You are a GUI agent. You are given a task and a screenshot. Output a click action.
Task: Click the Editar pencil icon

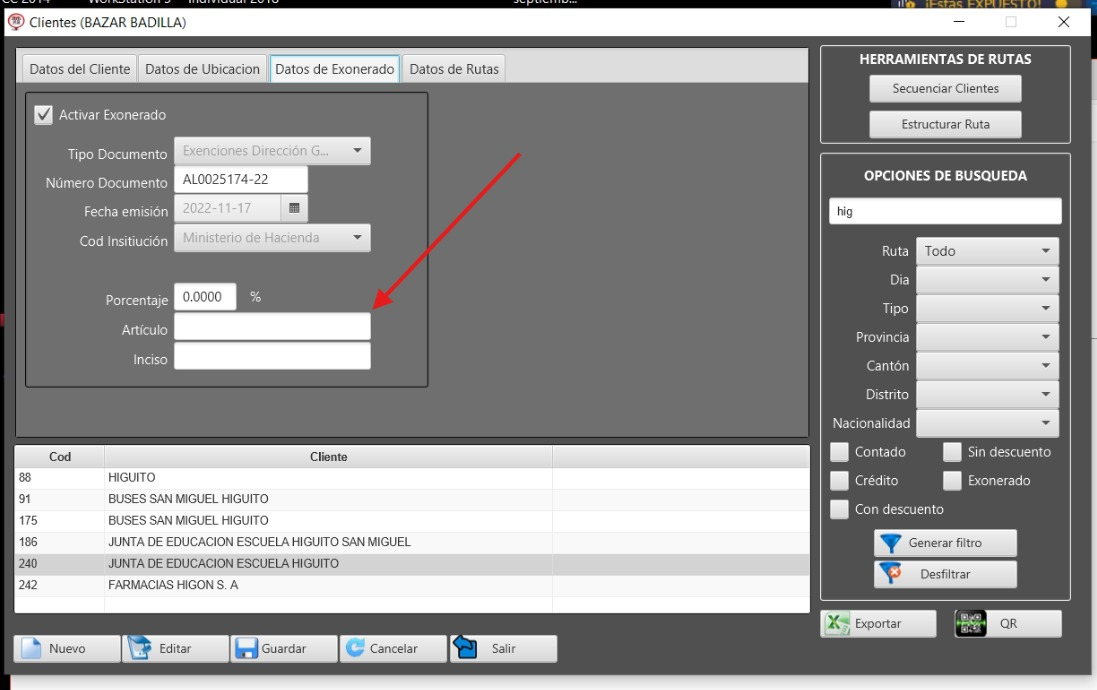(140, 649)
